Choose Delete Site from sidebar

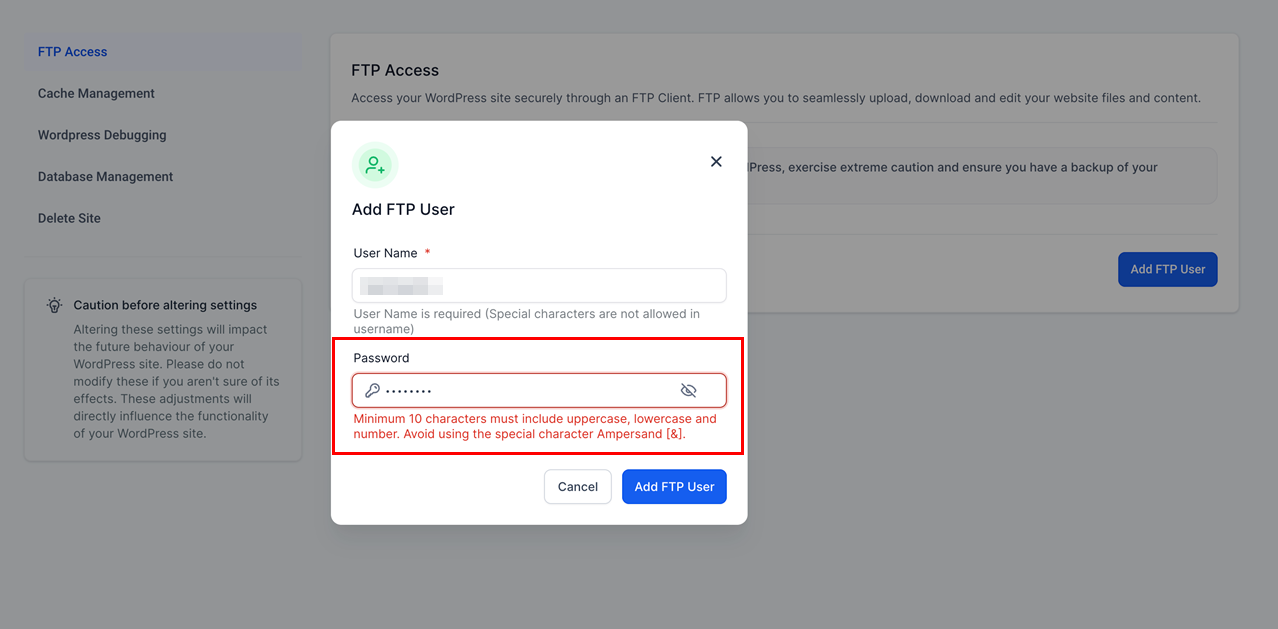click(69, 218)
